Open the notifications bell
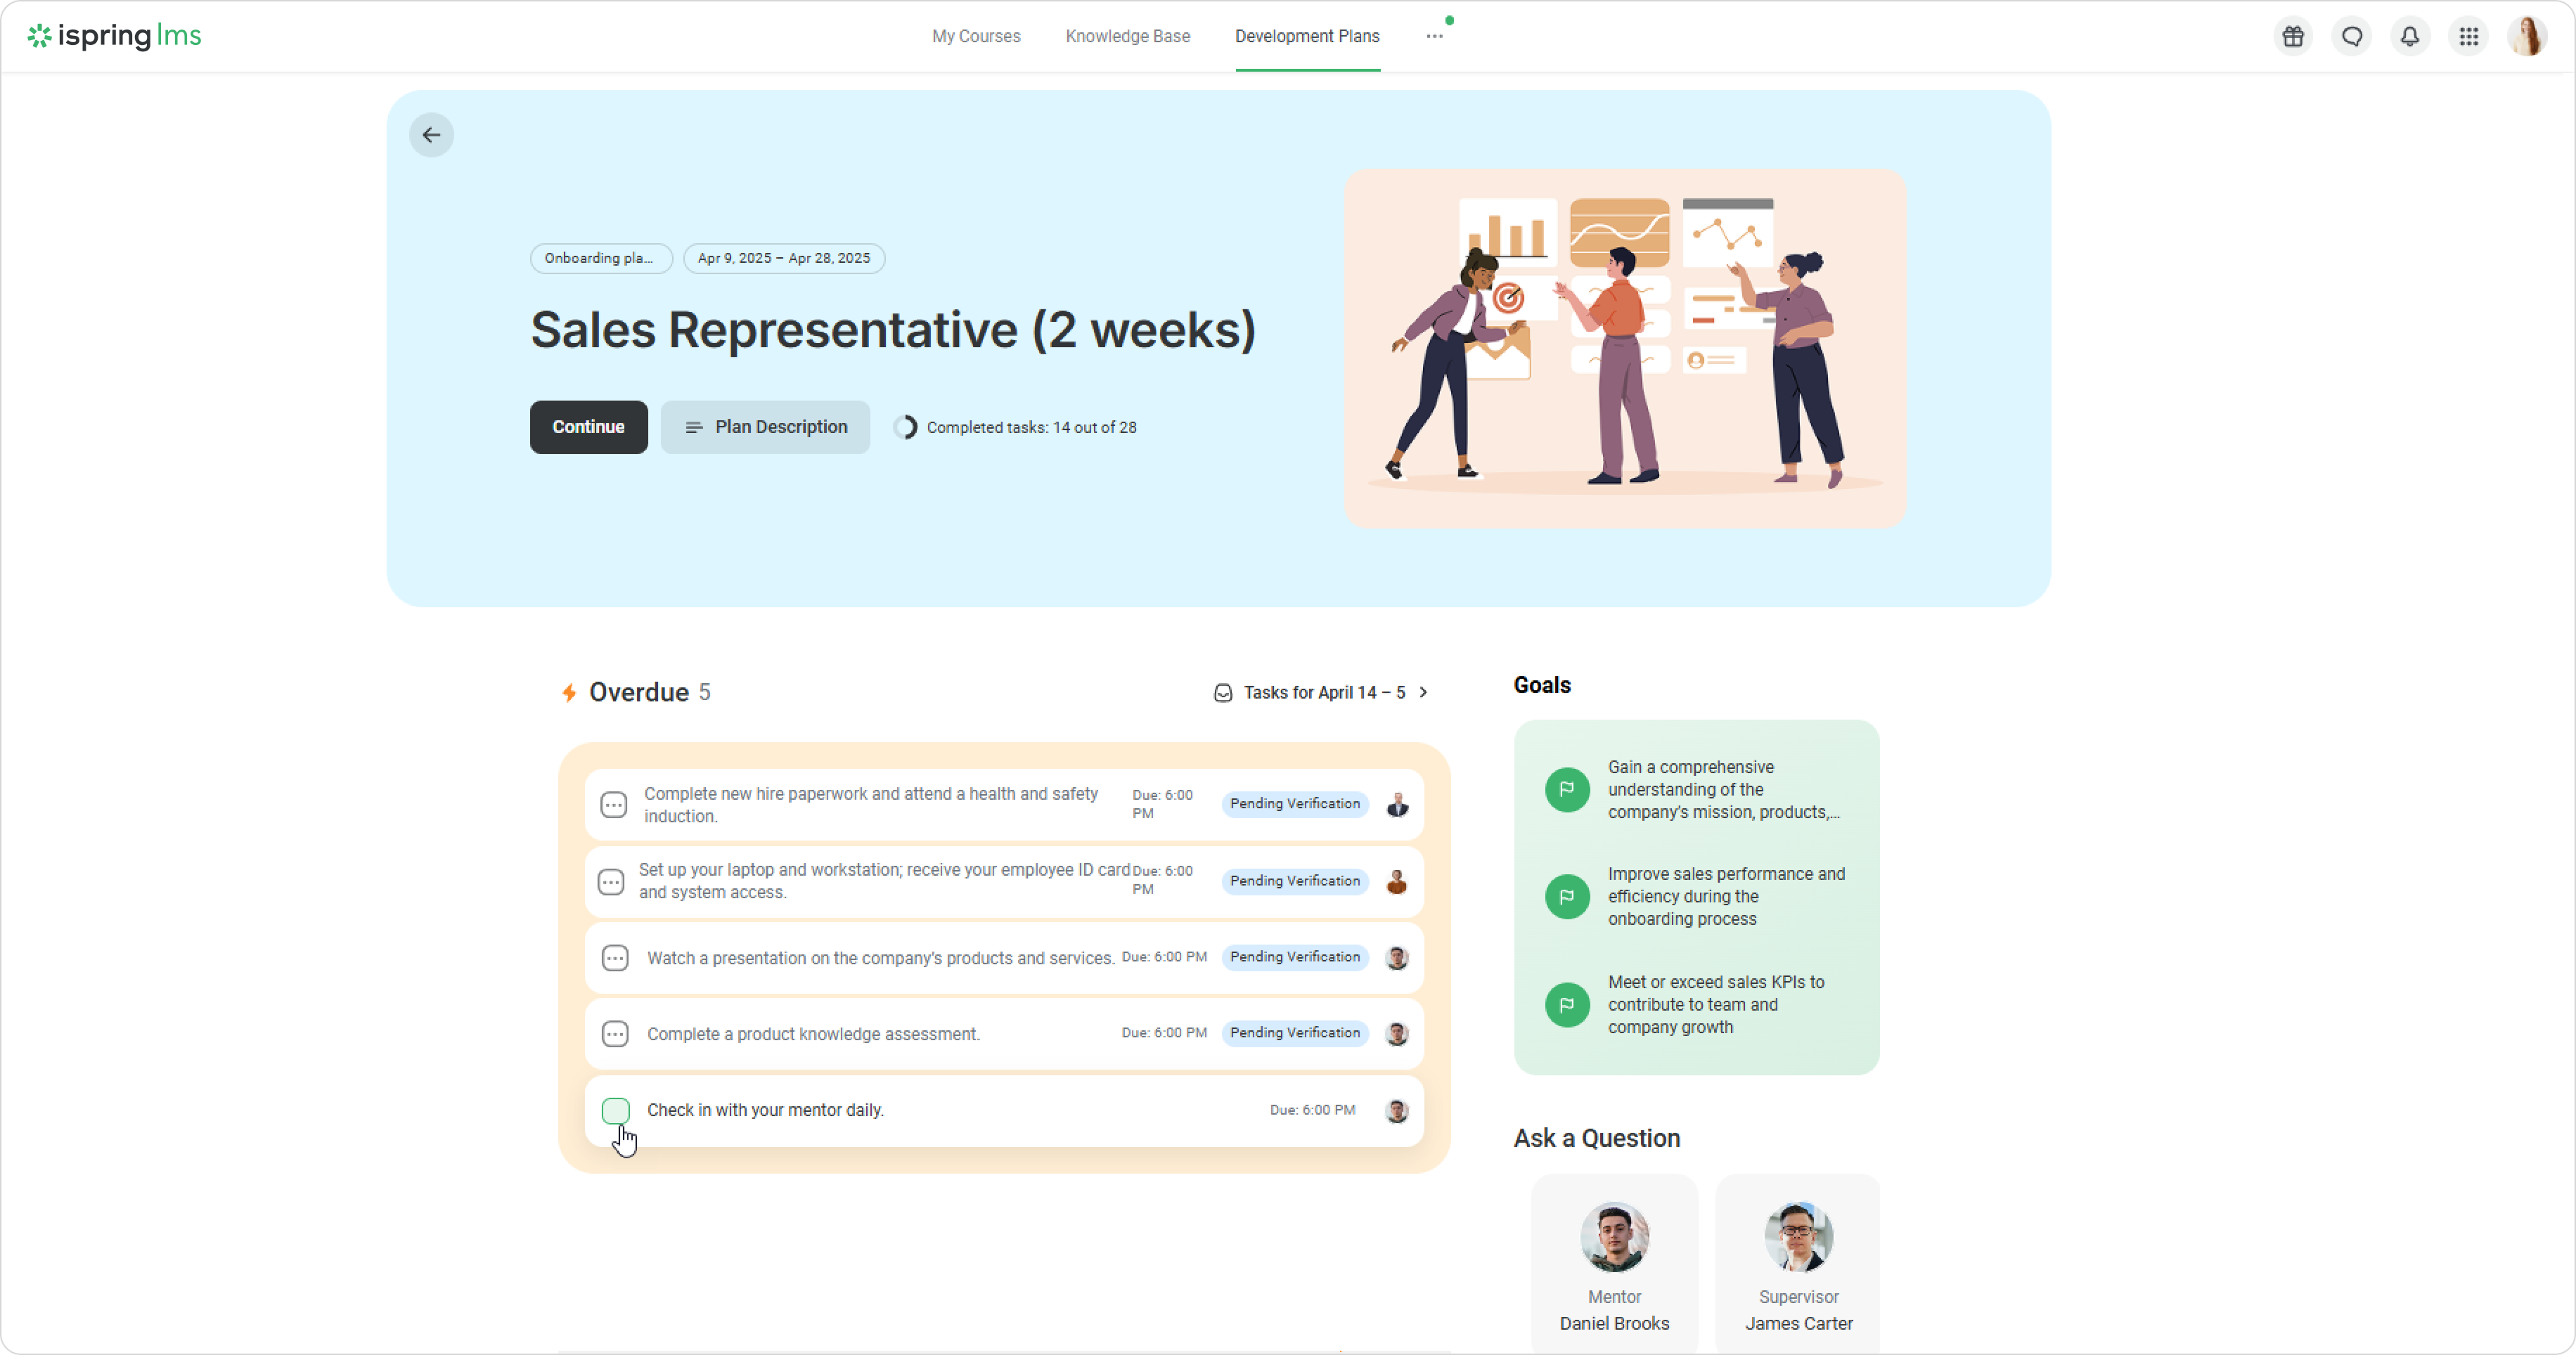The height and width of the screenshot is (1355, 2576). [2410, 37]
